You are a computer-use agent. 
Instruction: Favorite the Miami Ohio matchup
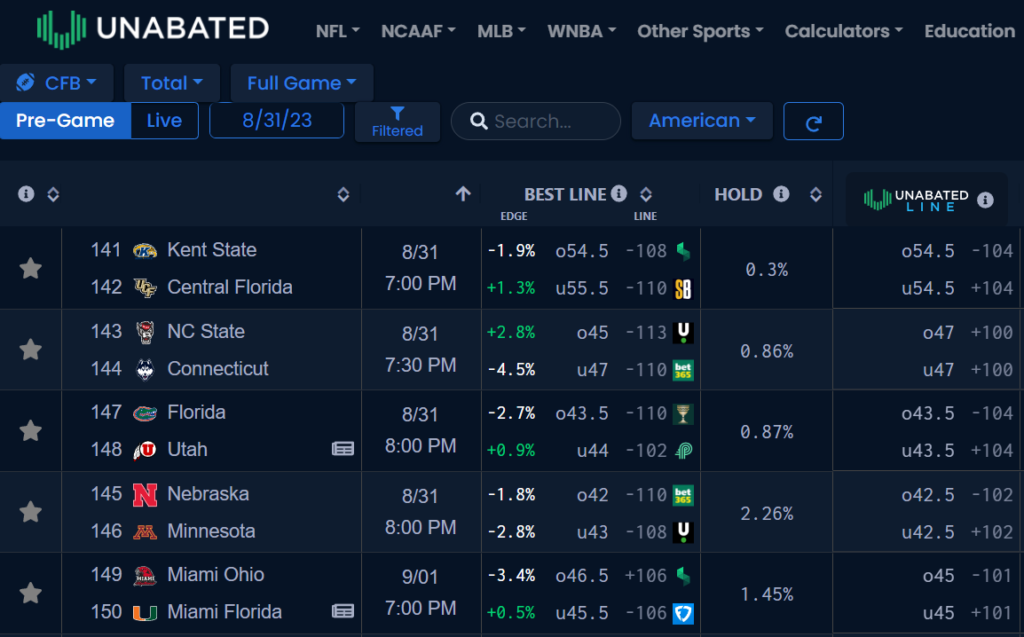(x=30, y=593)
